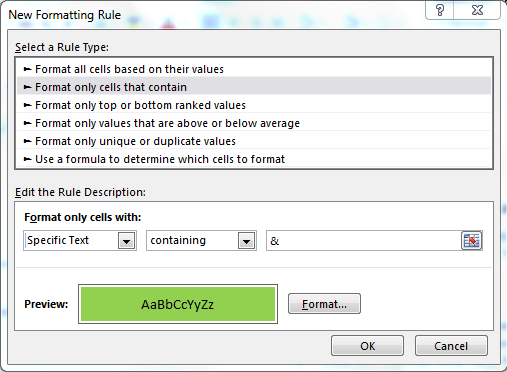Close the New Formatting Rule dialog
507x372 pixels.
[477, 10]
